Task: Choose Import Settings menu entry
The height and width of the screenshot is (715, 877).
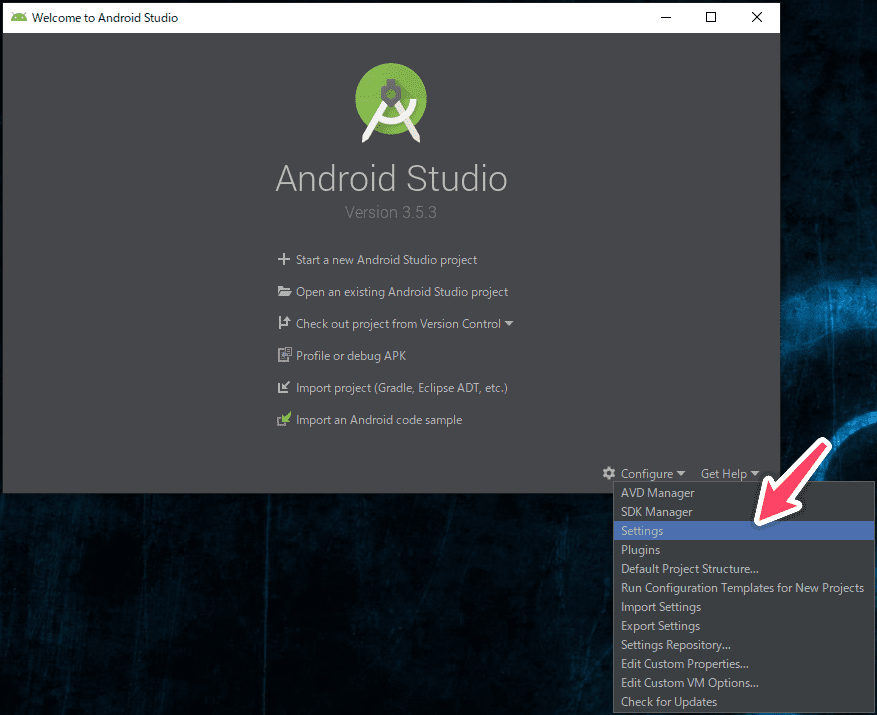Action: point(743,607)
